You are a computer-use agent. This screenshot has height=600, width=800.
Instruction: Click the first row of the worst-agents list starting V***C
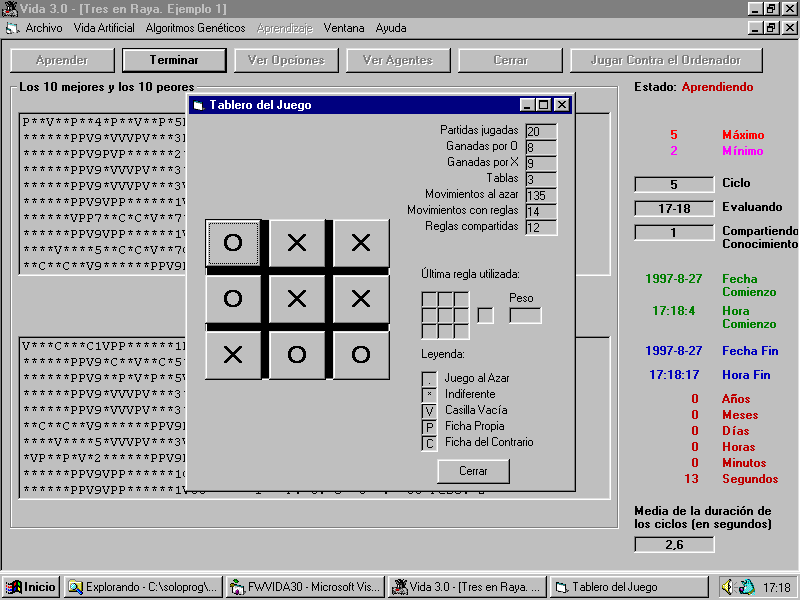(x=104, y=346)
